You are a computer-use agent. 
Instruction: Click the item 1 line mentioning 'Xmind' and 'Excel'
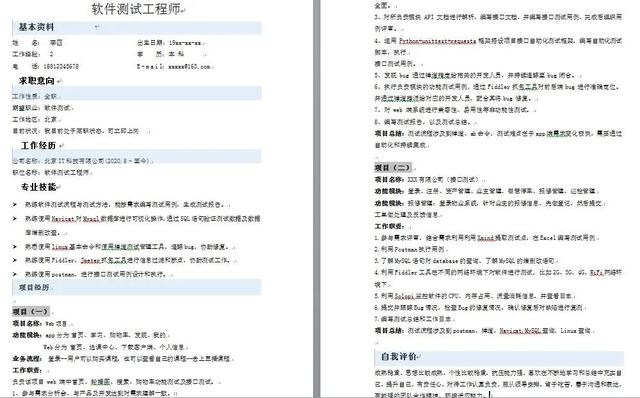point(486,237)
